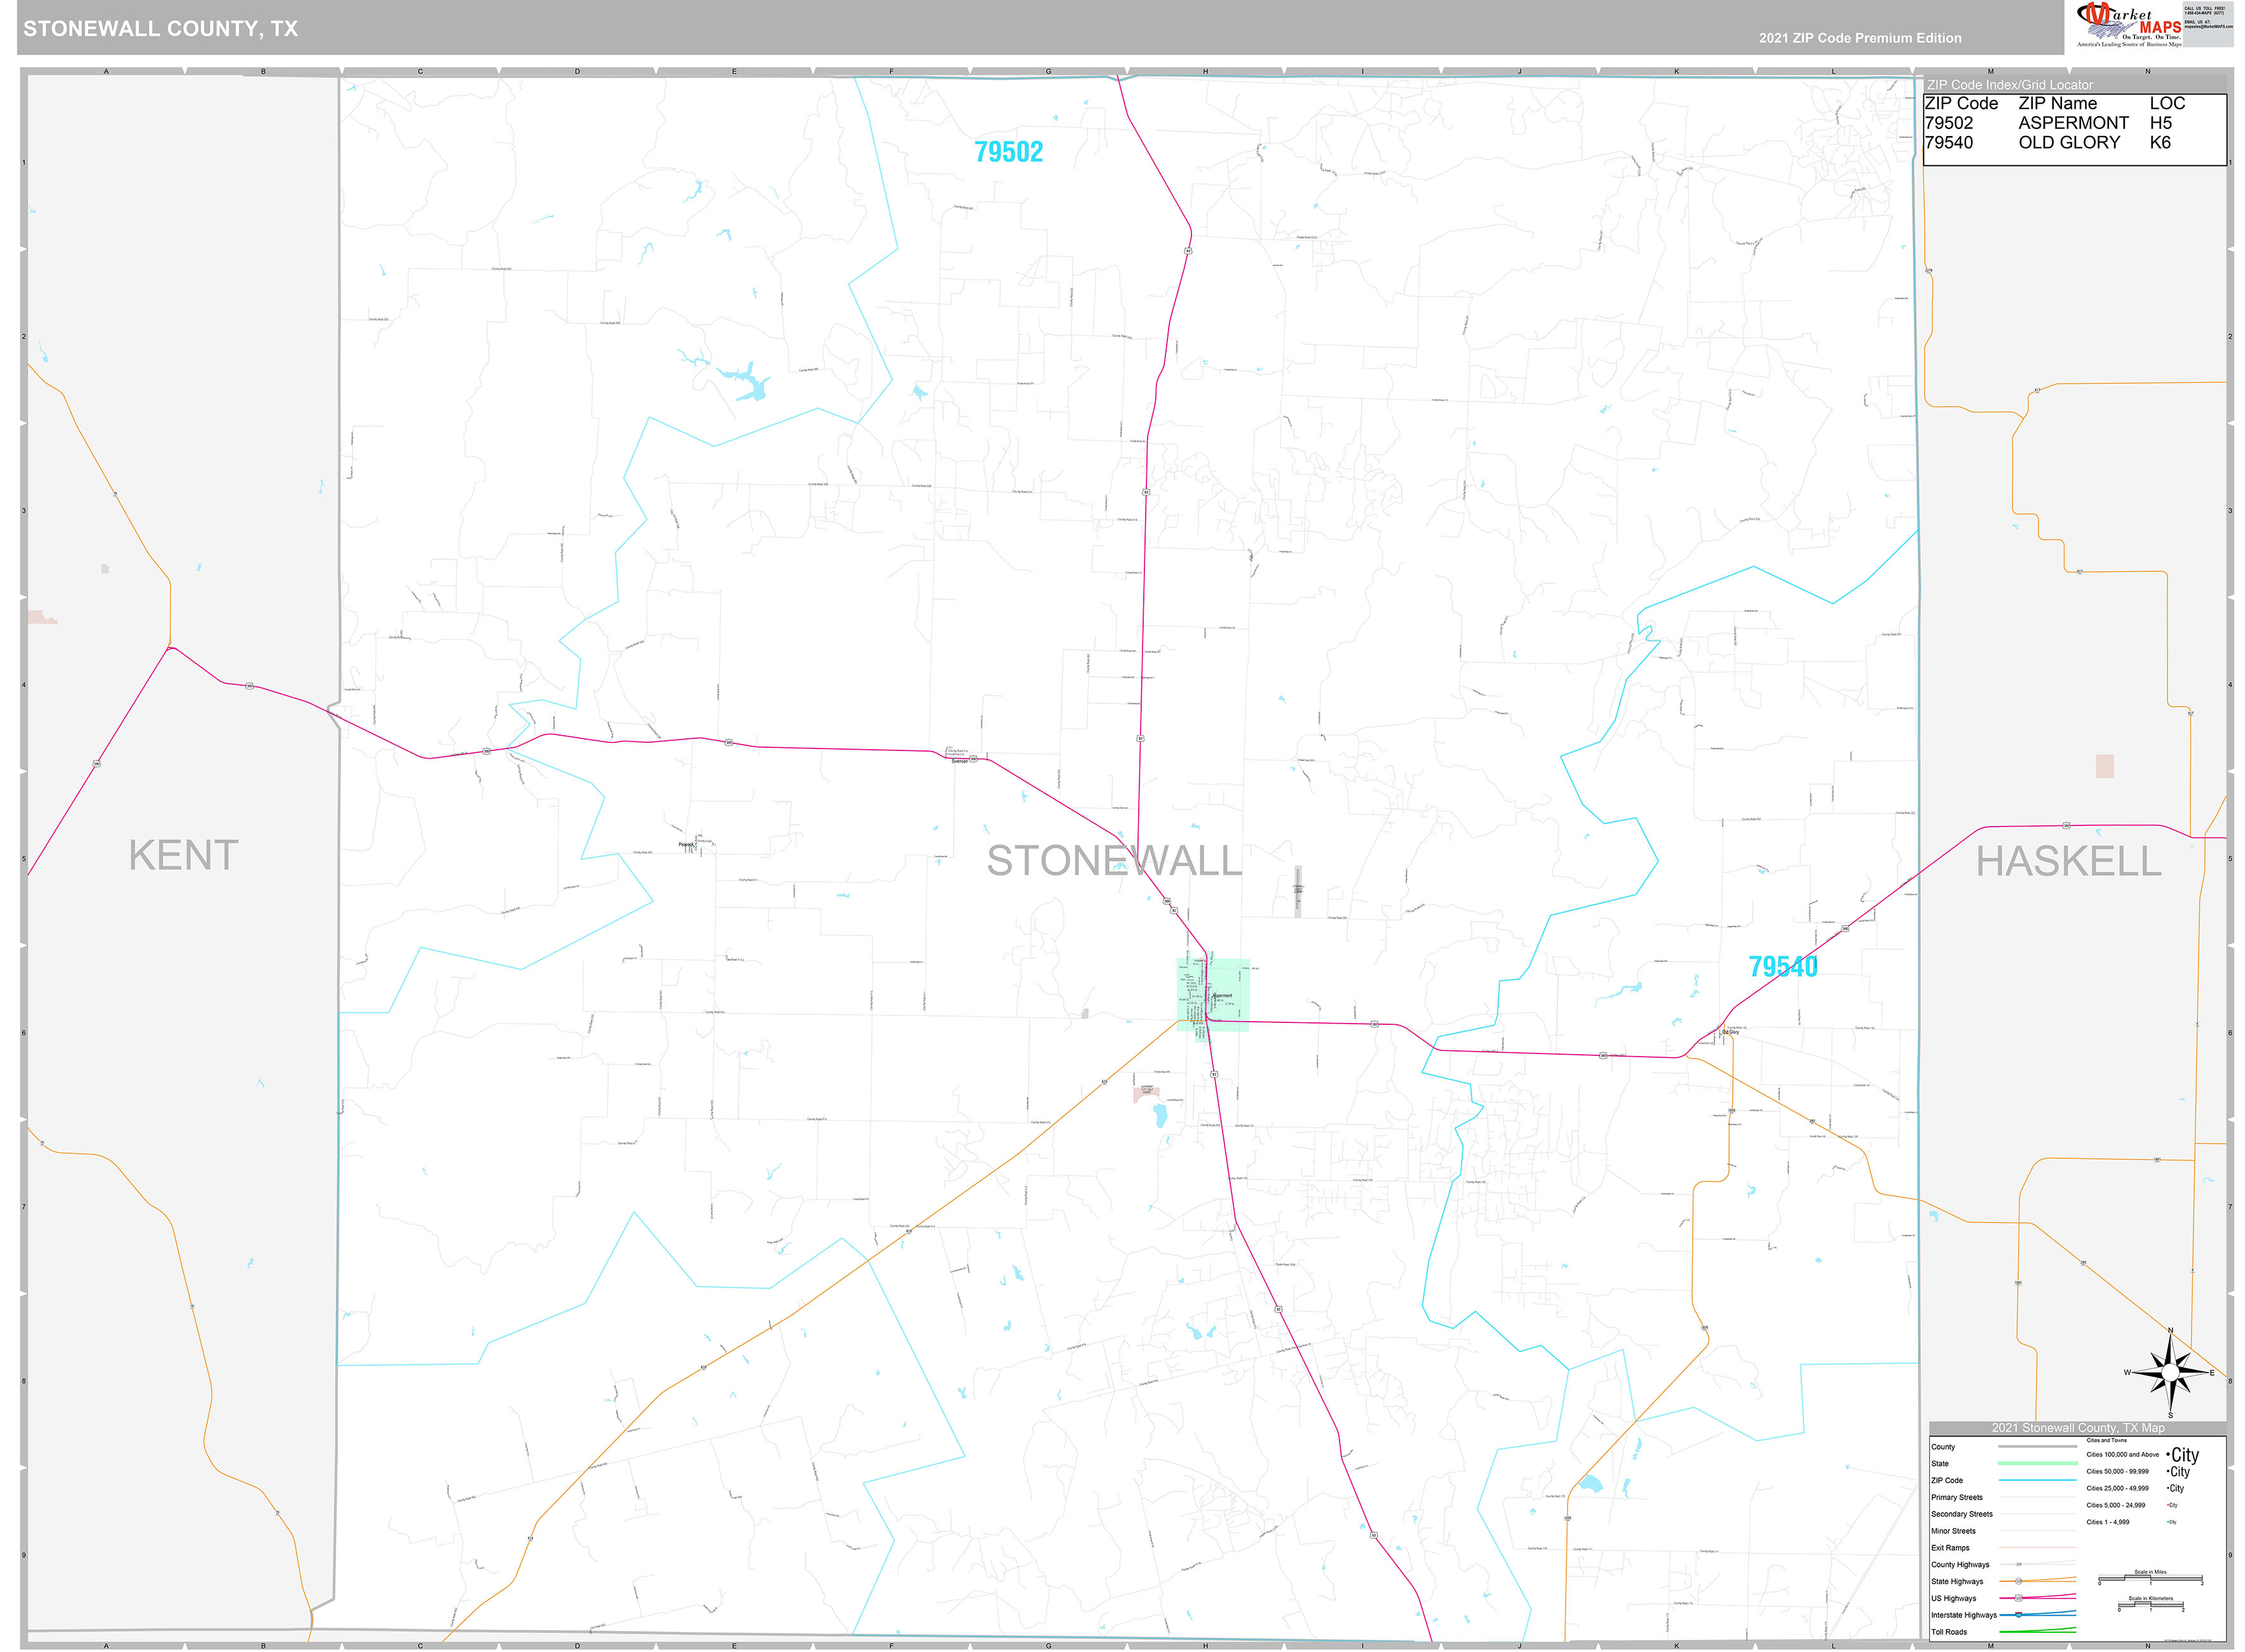Click the Toll Roads legend symbol
This screenshot has width=2245, height=1652.
tap(2039, 1632)
